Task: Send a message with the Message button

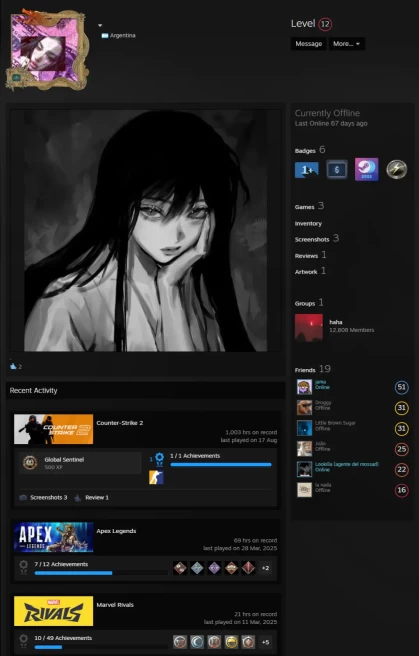Action: pyautogui.click(x=309, y=44)
